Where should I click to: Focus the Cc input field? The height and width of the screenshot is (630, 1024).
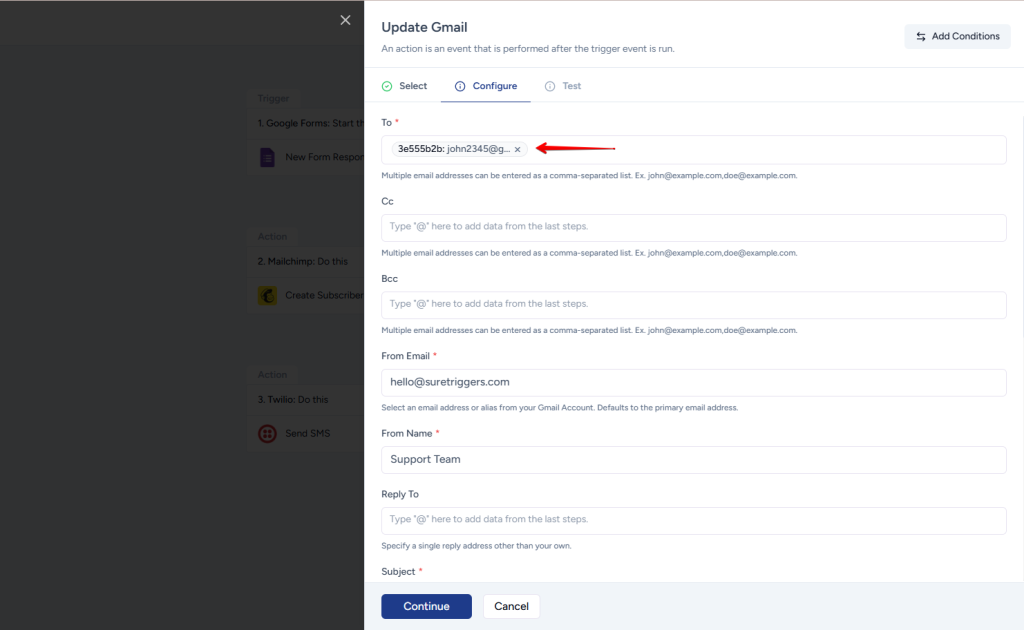coord(693,227)
